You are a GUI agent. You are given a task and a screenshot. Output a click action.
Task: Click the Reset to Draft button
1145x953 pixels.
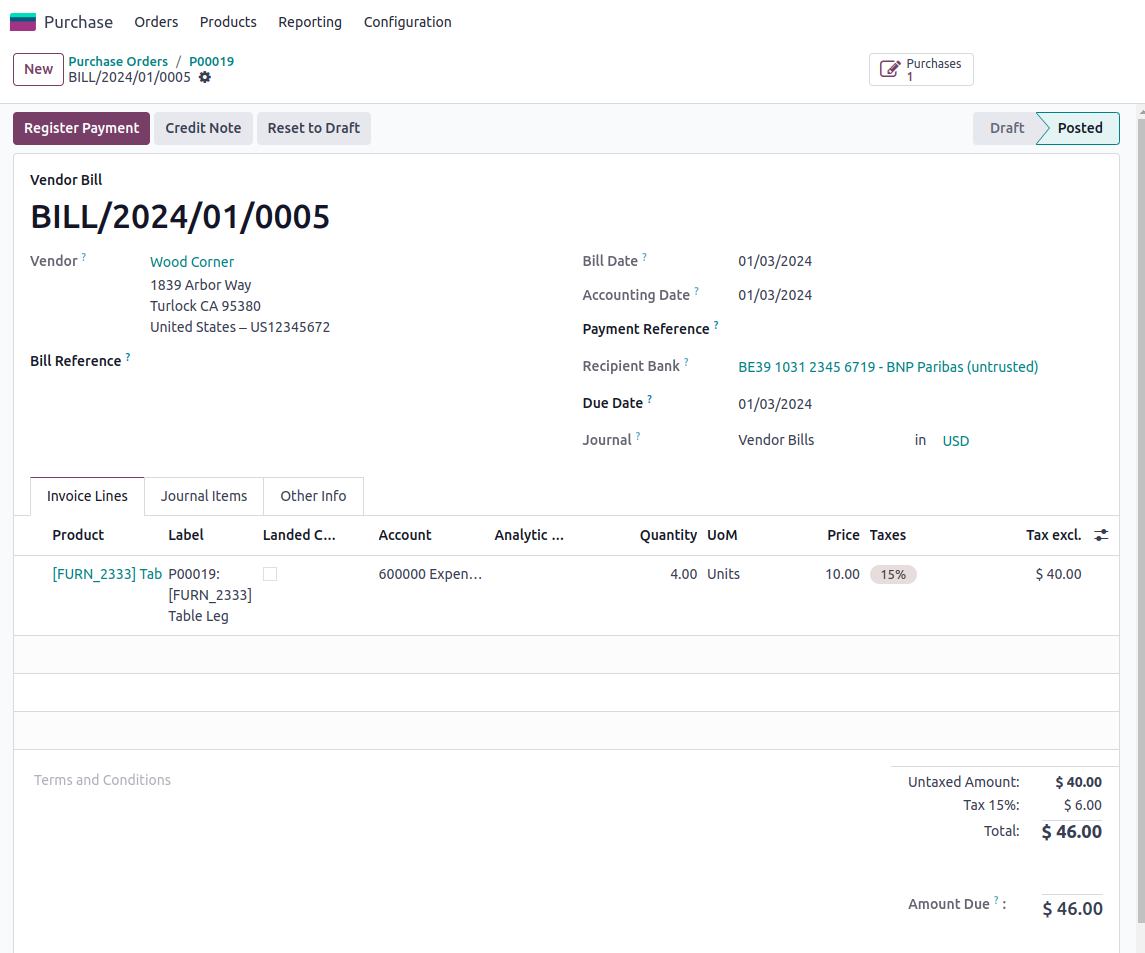pyautogui.click(x=313, y=128)
